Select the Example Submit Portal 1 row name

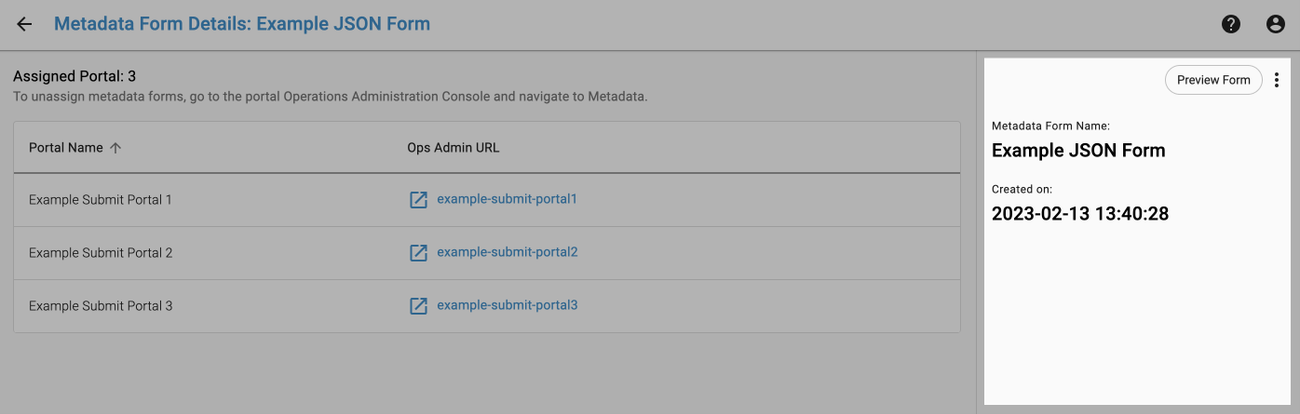pos(100,200)
